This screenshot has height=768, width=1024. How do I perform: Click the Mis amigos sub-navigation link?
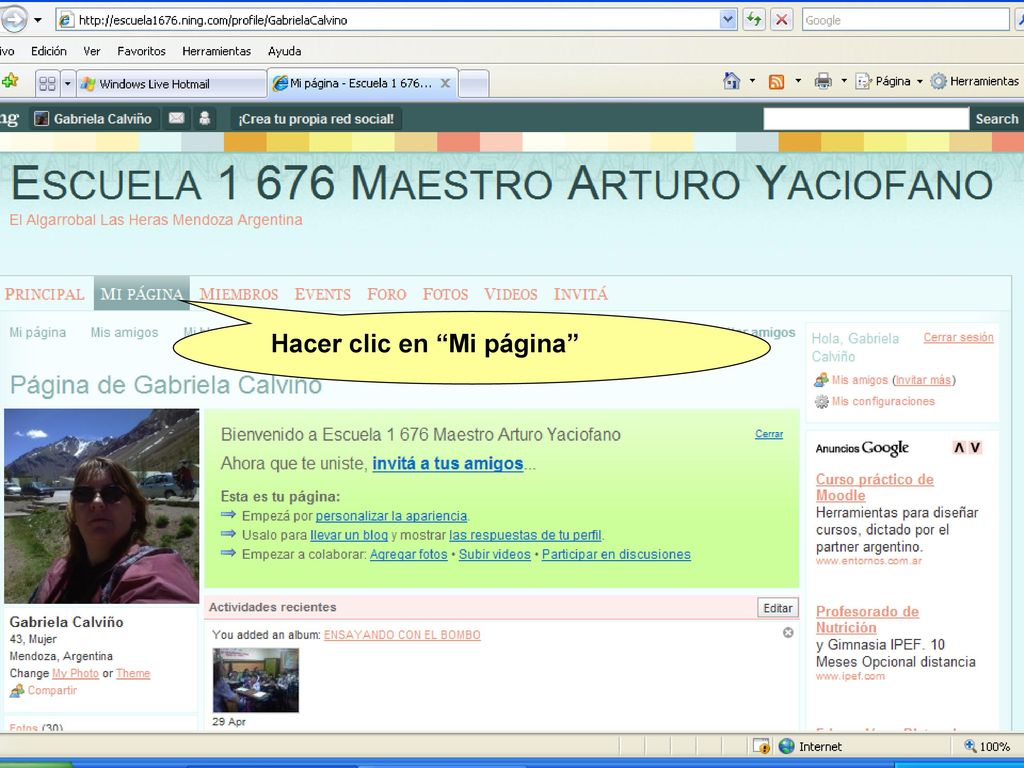pos(124,332)
